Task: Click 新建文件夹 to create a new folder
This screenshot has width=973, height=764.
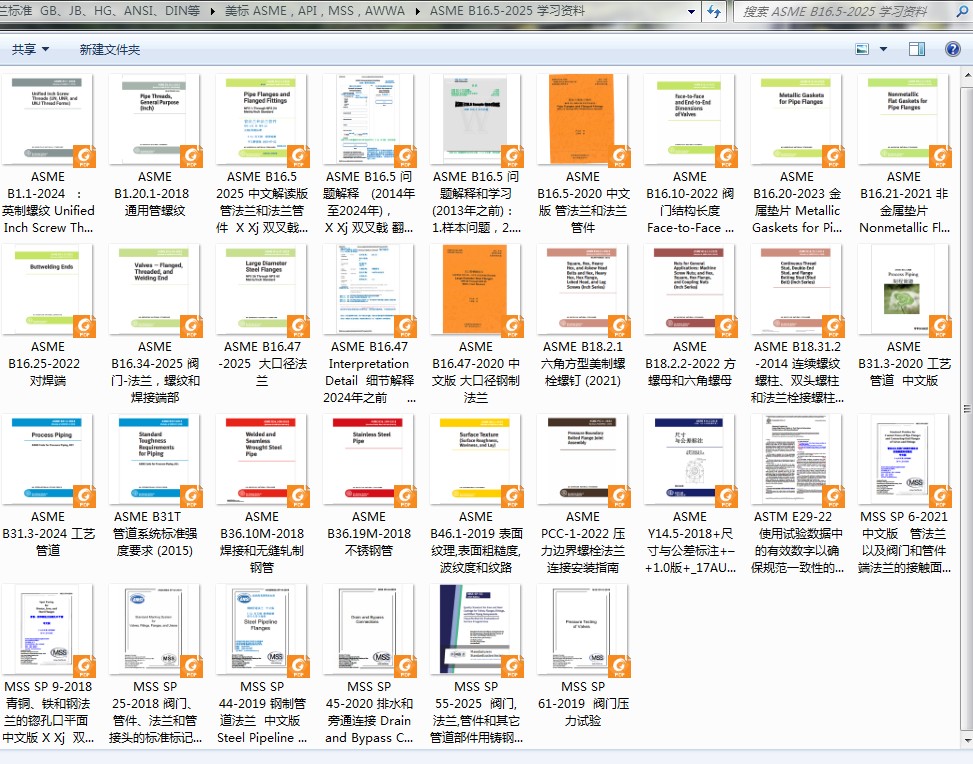Action: pos(110,49)
